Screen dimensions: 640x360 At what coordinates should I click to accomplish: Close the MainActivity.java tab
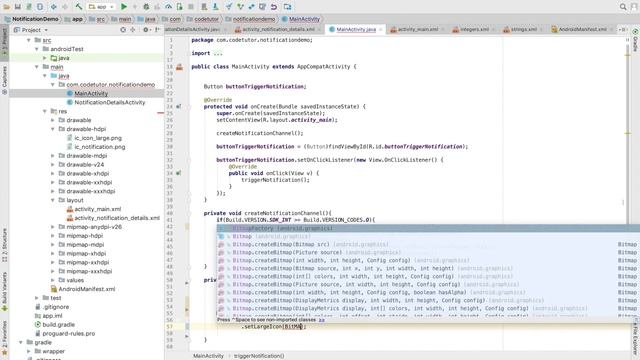pyautogui.click(x=381, y=29)
